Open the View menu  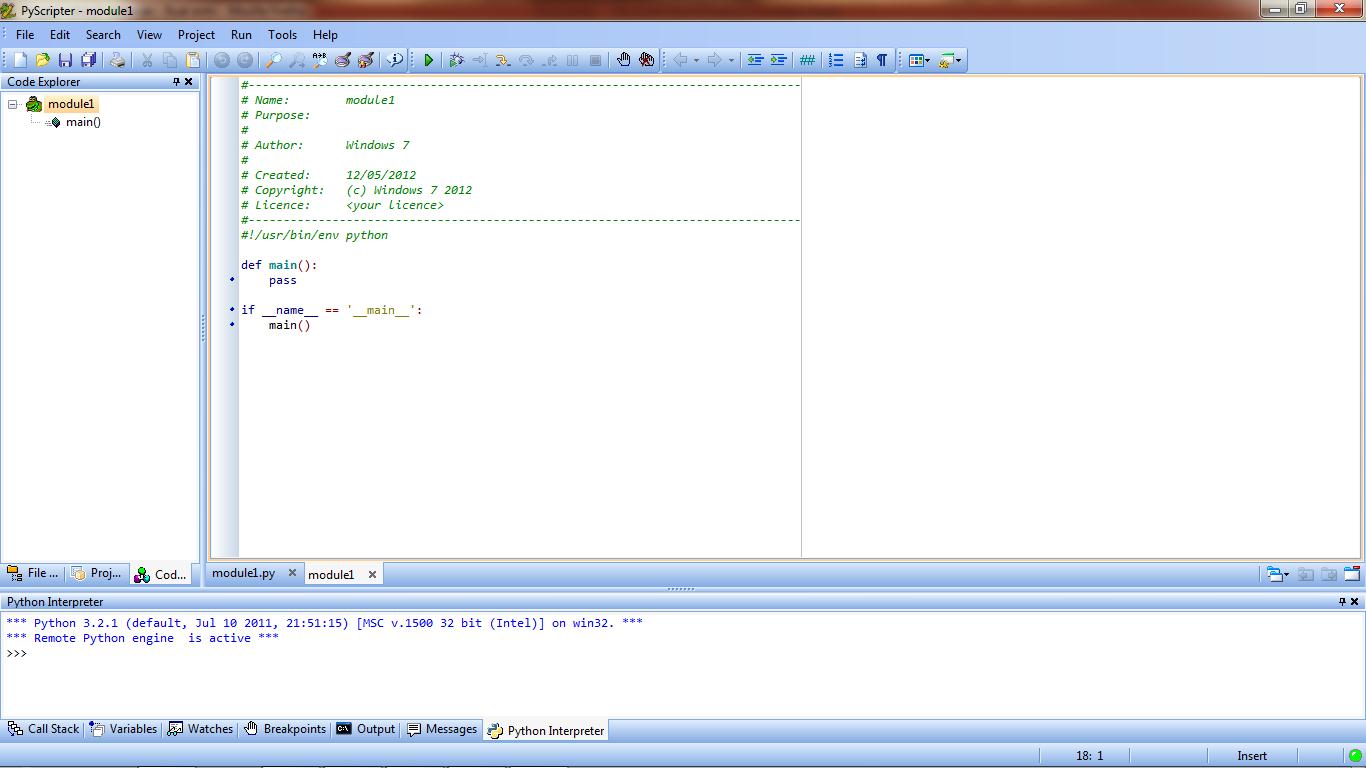point(149,34)
